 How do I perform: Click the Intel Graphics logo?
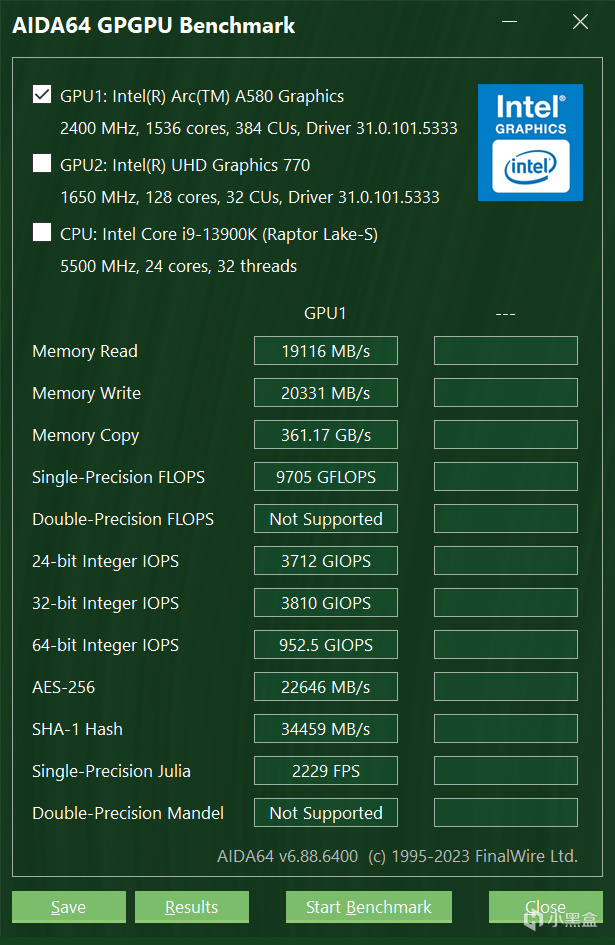530,142
